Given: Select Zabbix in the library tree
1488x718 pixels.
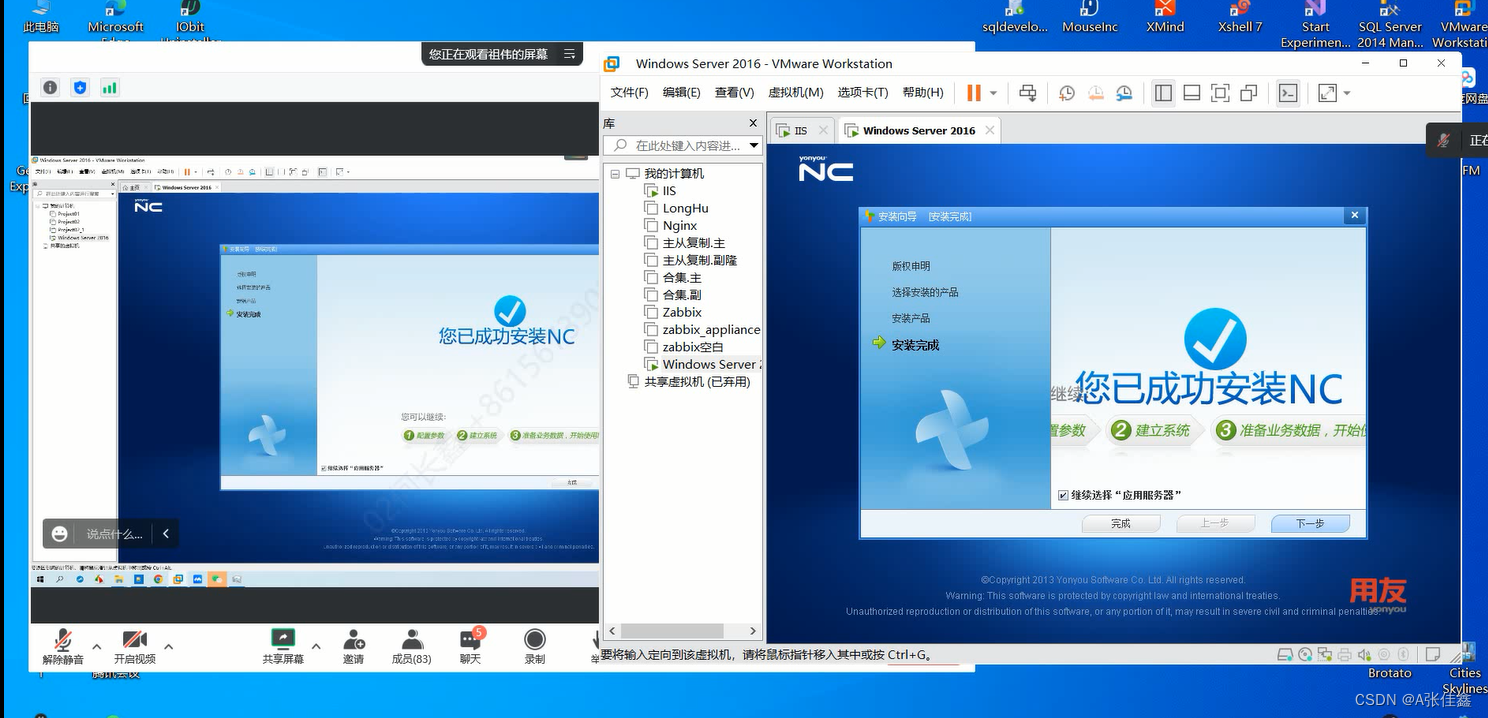Looking at the screenshot, I should click(682, 312).
